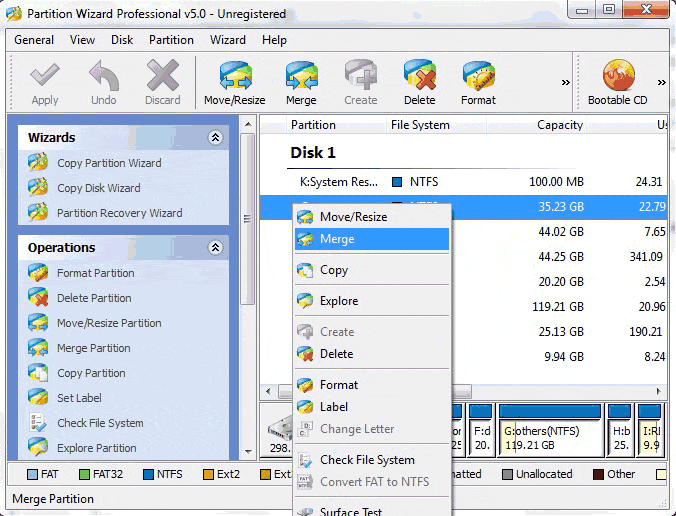Select the I: partition block in disk map

point(650,430)
